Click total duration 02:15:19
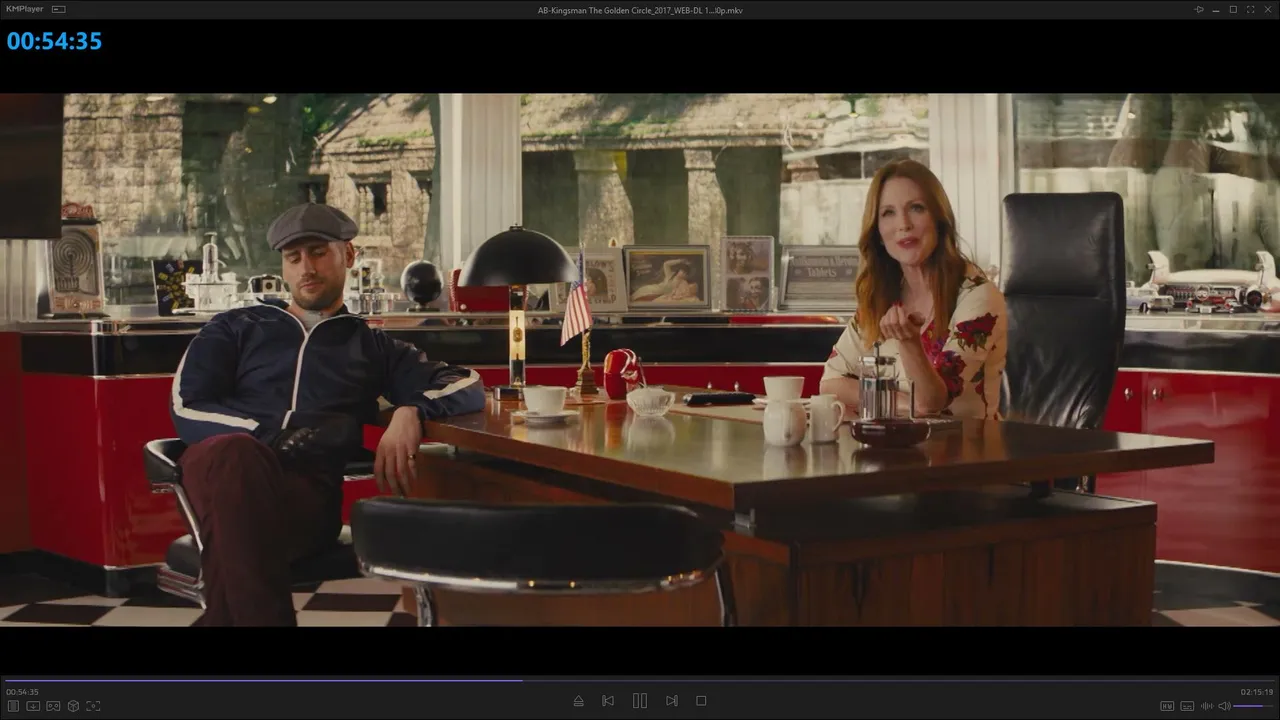The image size is (1280, 720). click(x=1257, y=692)
